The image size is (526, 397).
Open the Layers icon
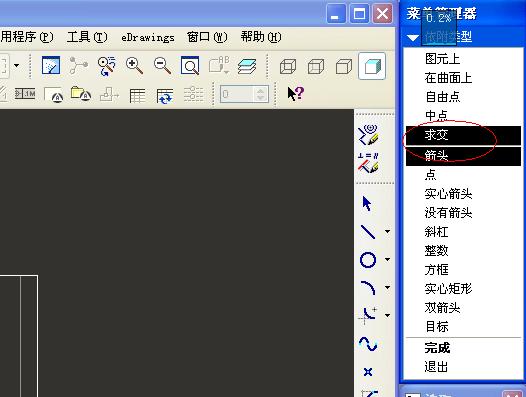click(247, 66)
